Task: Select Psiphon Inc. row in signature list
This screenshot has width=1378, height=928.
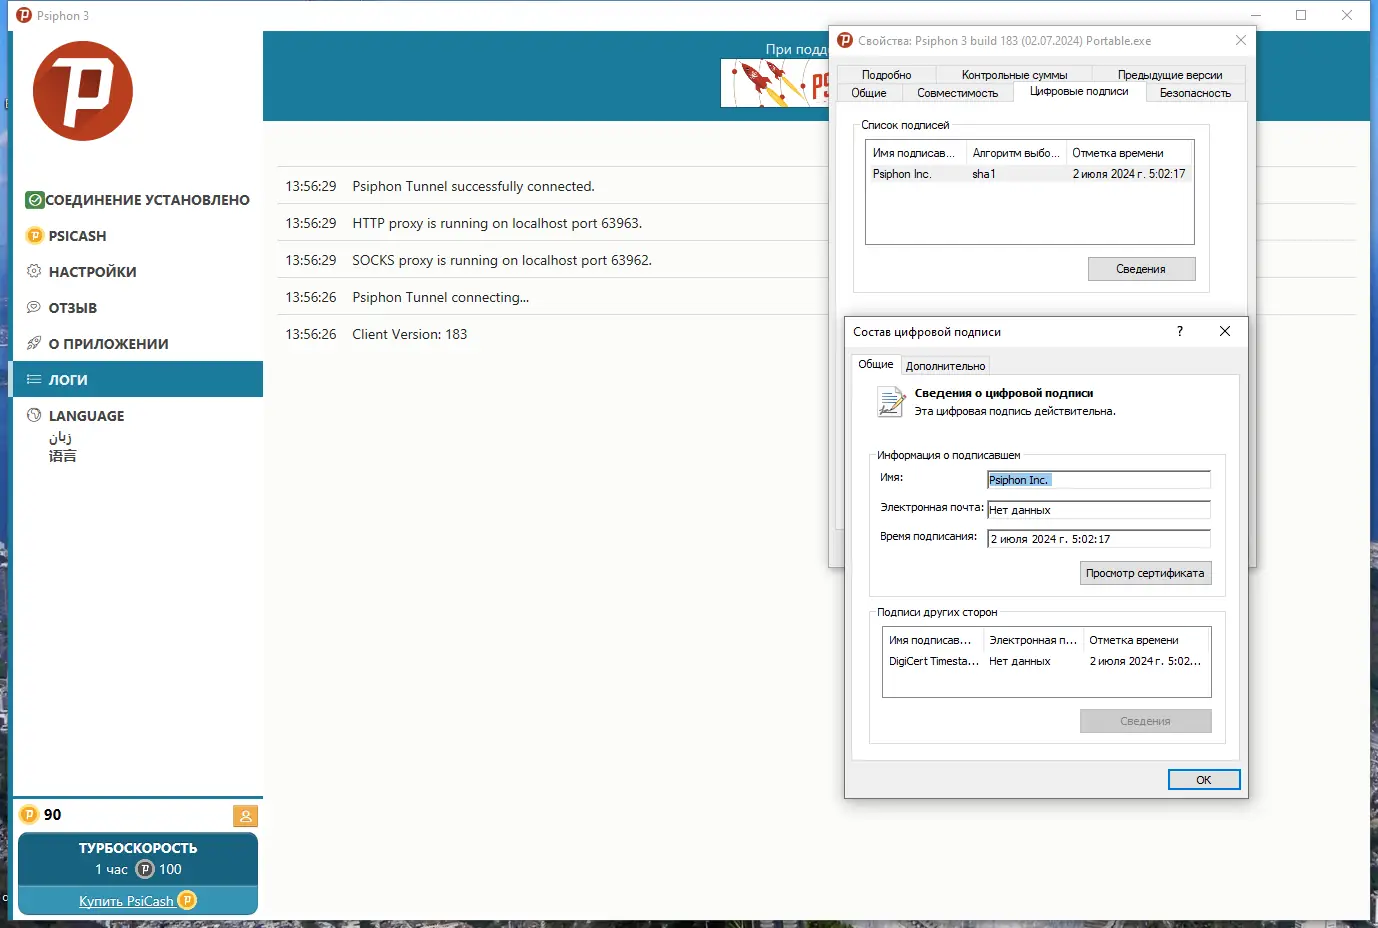Action: click(x=1029, y=174)
